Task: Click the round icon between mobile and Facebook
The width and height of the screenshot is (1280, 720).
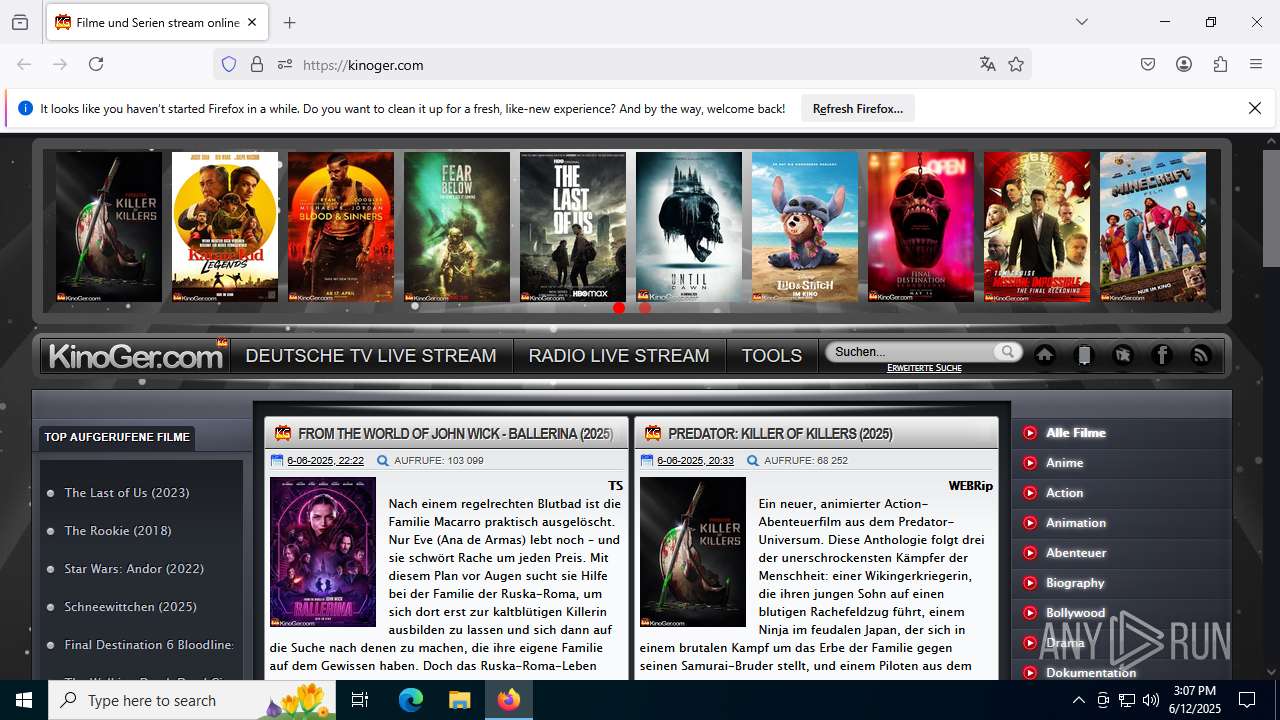Action: tap(1123, 355)
